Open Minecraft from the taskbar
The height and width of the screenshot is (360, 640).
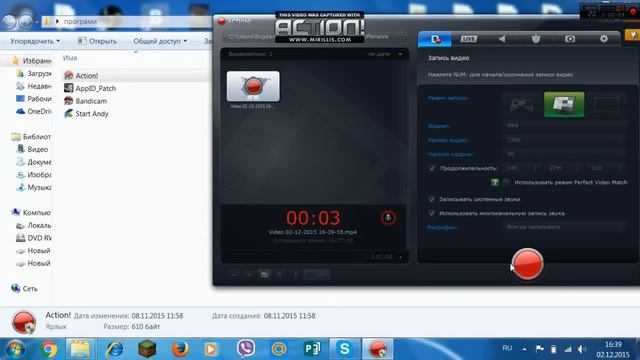click(x=147, y=349)
